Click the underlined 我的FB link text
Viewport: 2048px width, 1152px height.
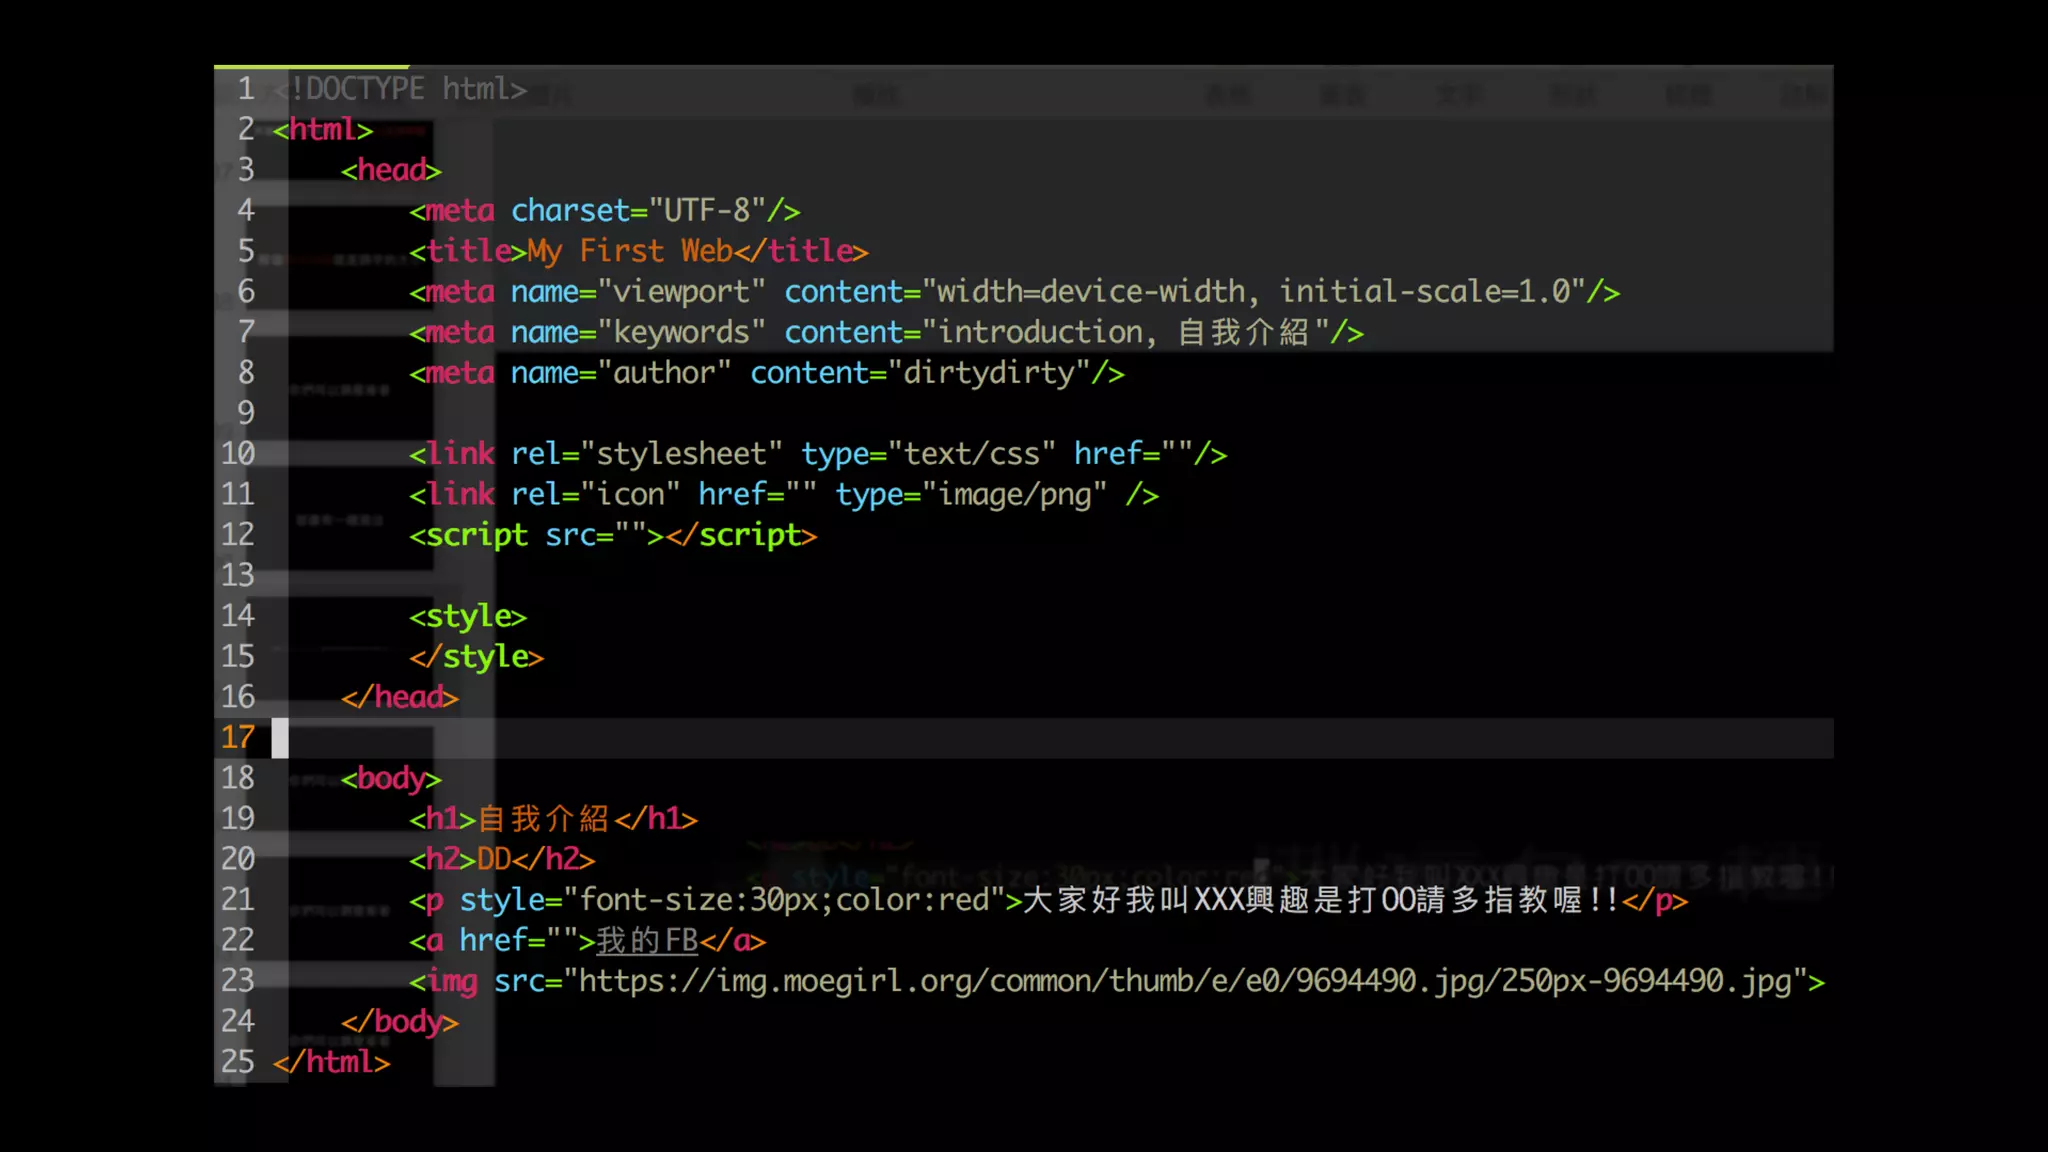[x=646, y=941]
